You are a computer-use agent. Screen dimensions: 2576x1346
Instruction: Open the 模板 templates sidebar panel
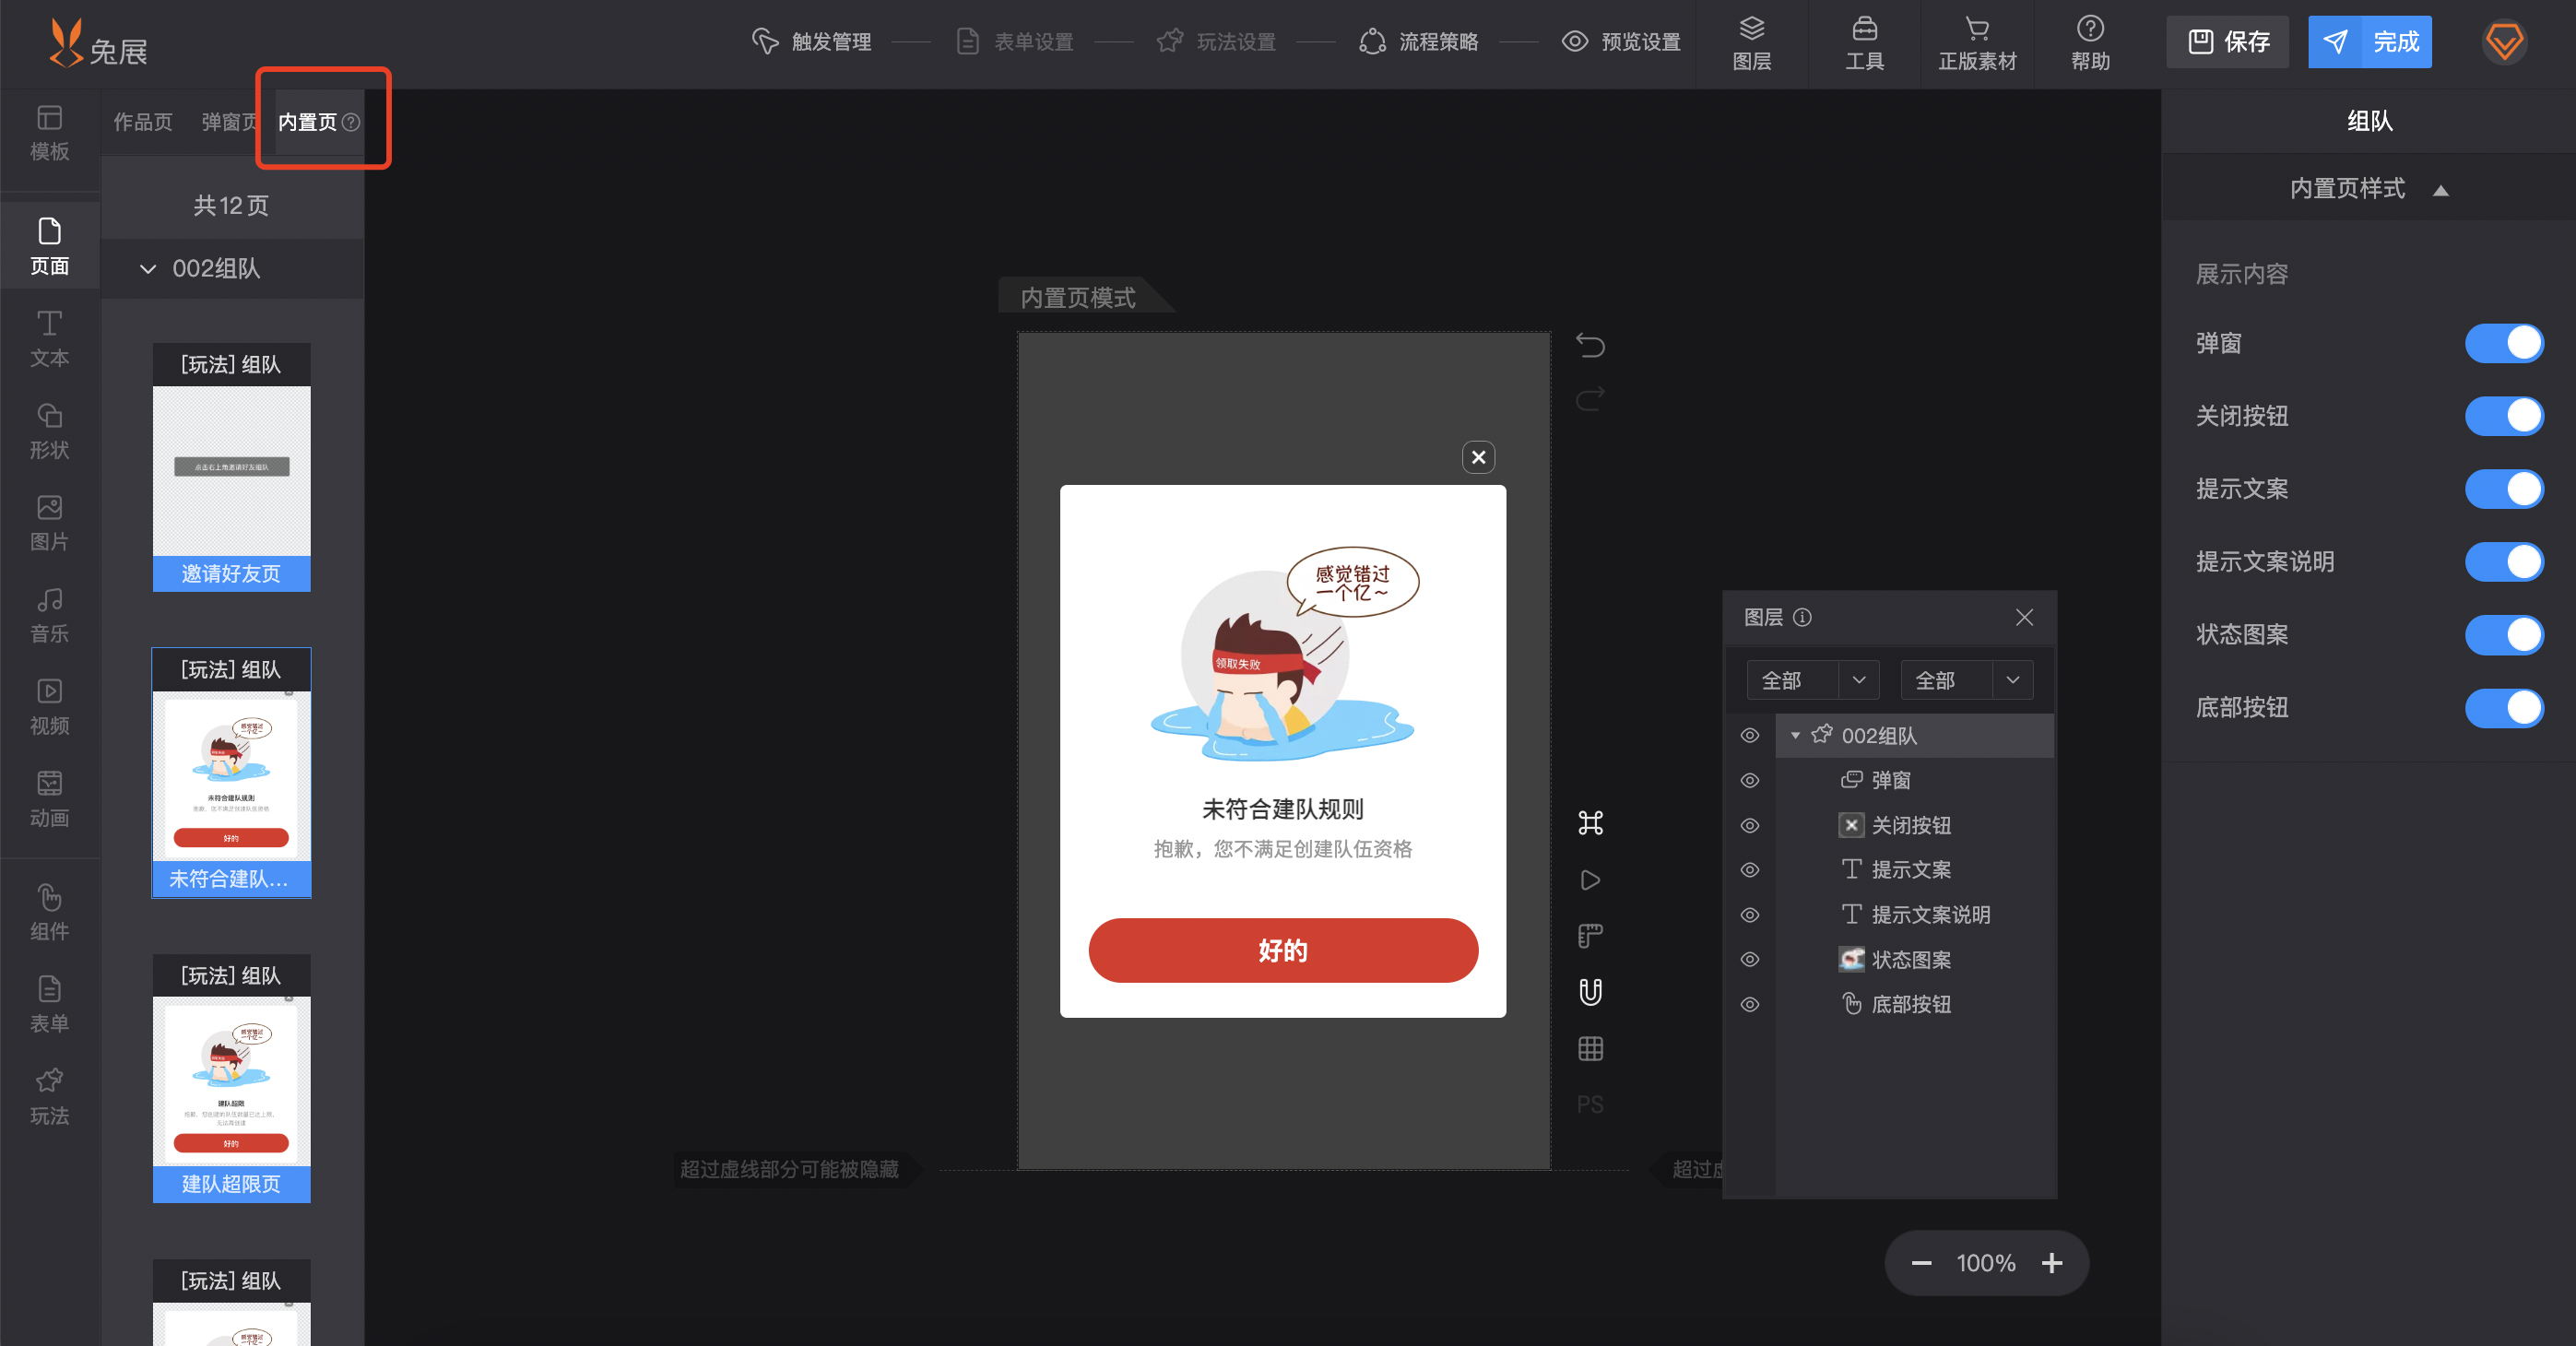49,134
